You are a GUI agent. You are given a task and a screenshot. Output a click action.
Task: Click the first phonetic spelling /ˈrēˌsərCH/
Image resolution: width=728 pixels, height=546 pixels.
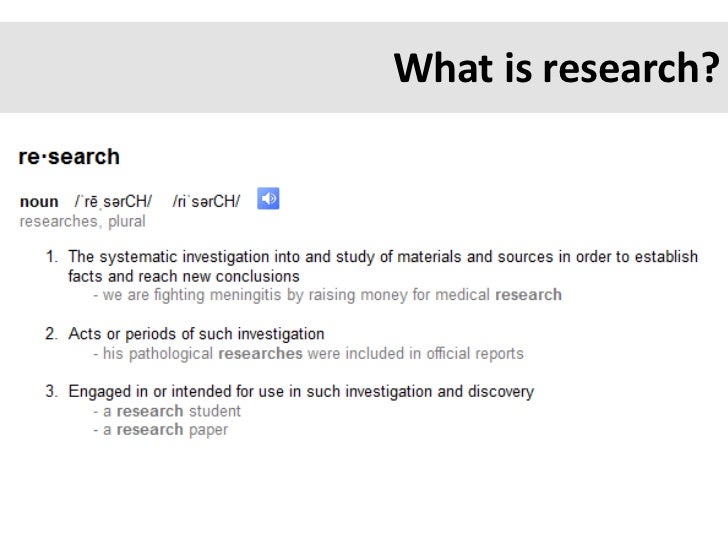113,202
